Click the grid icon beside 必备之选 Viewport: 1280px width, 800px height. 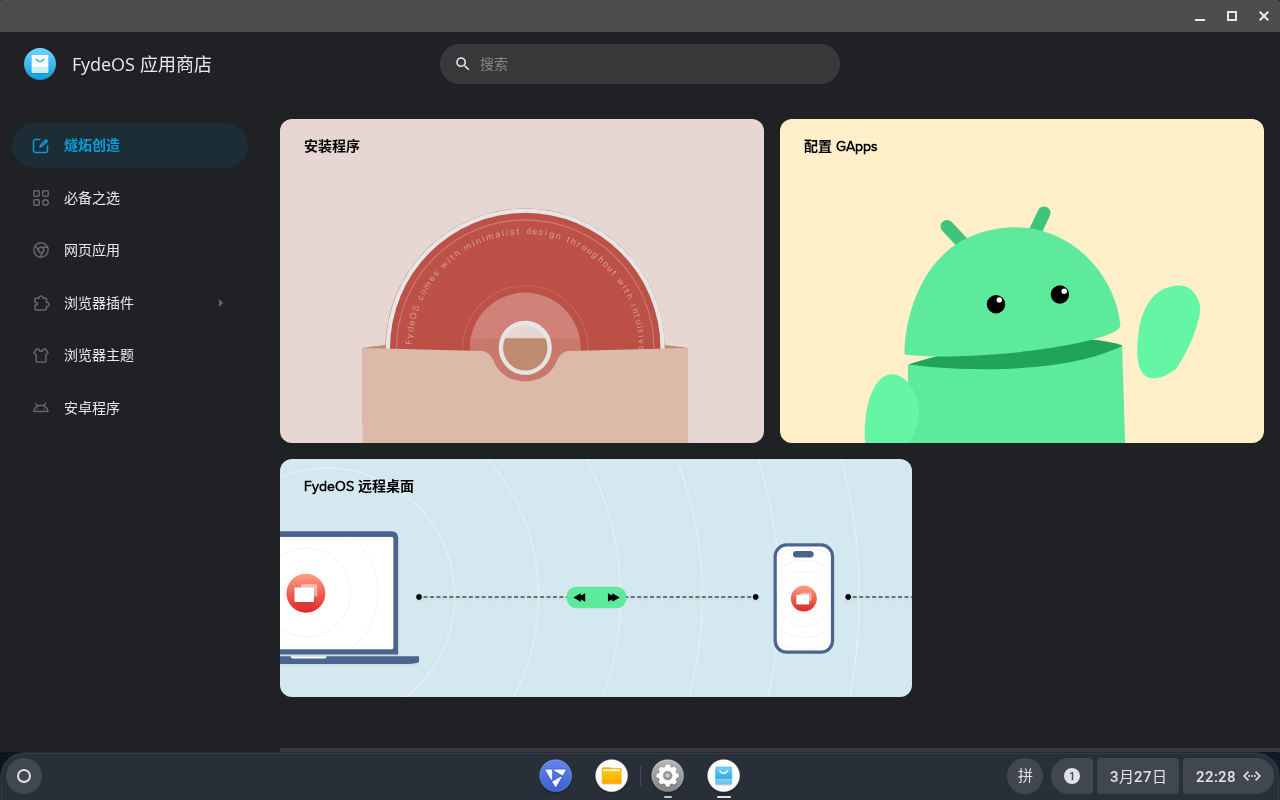[x=41, y=198]
